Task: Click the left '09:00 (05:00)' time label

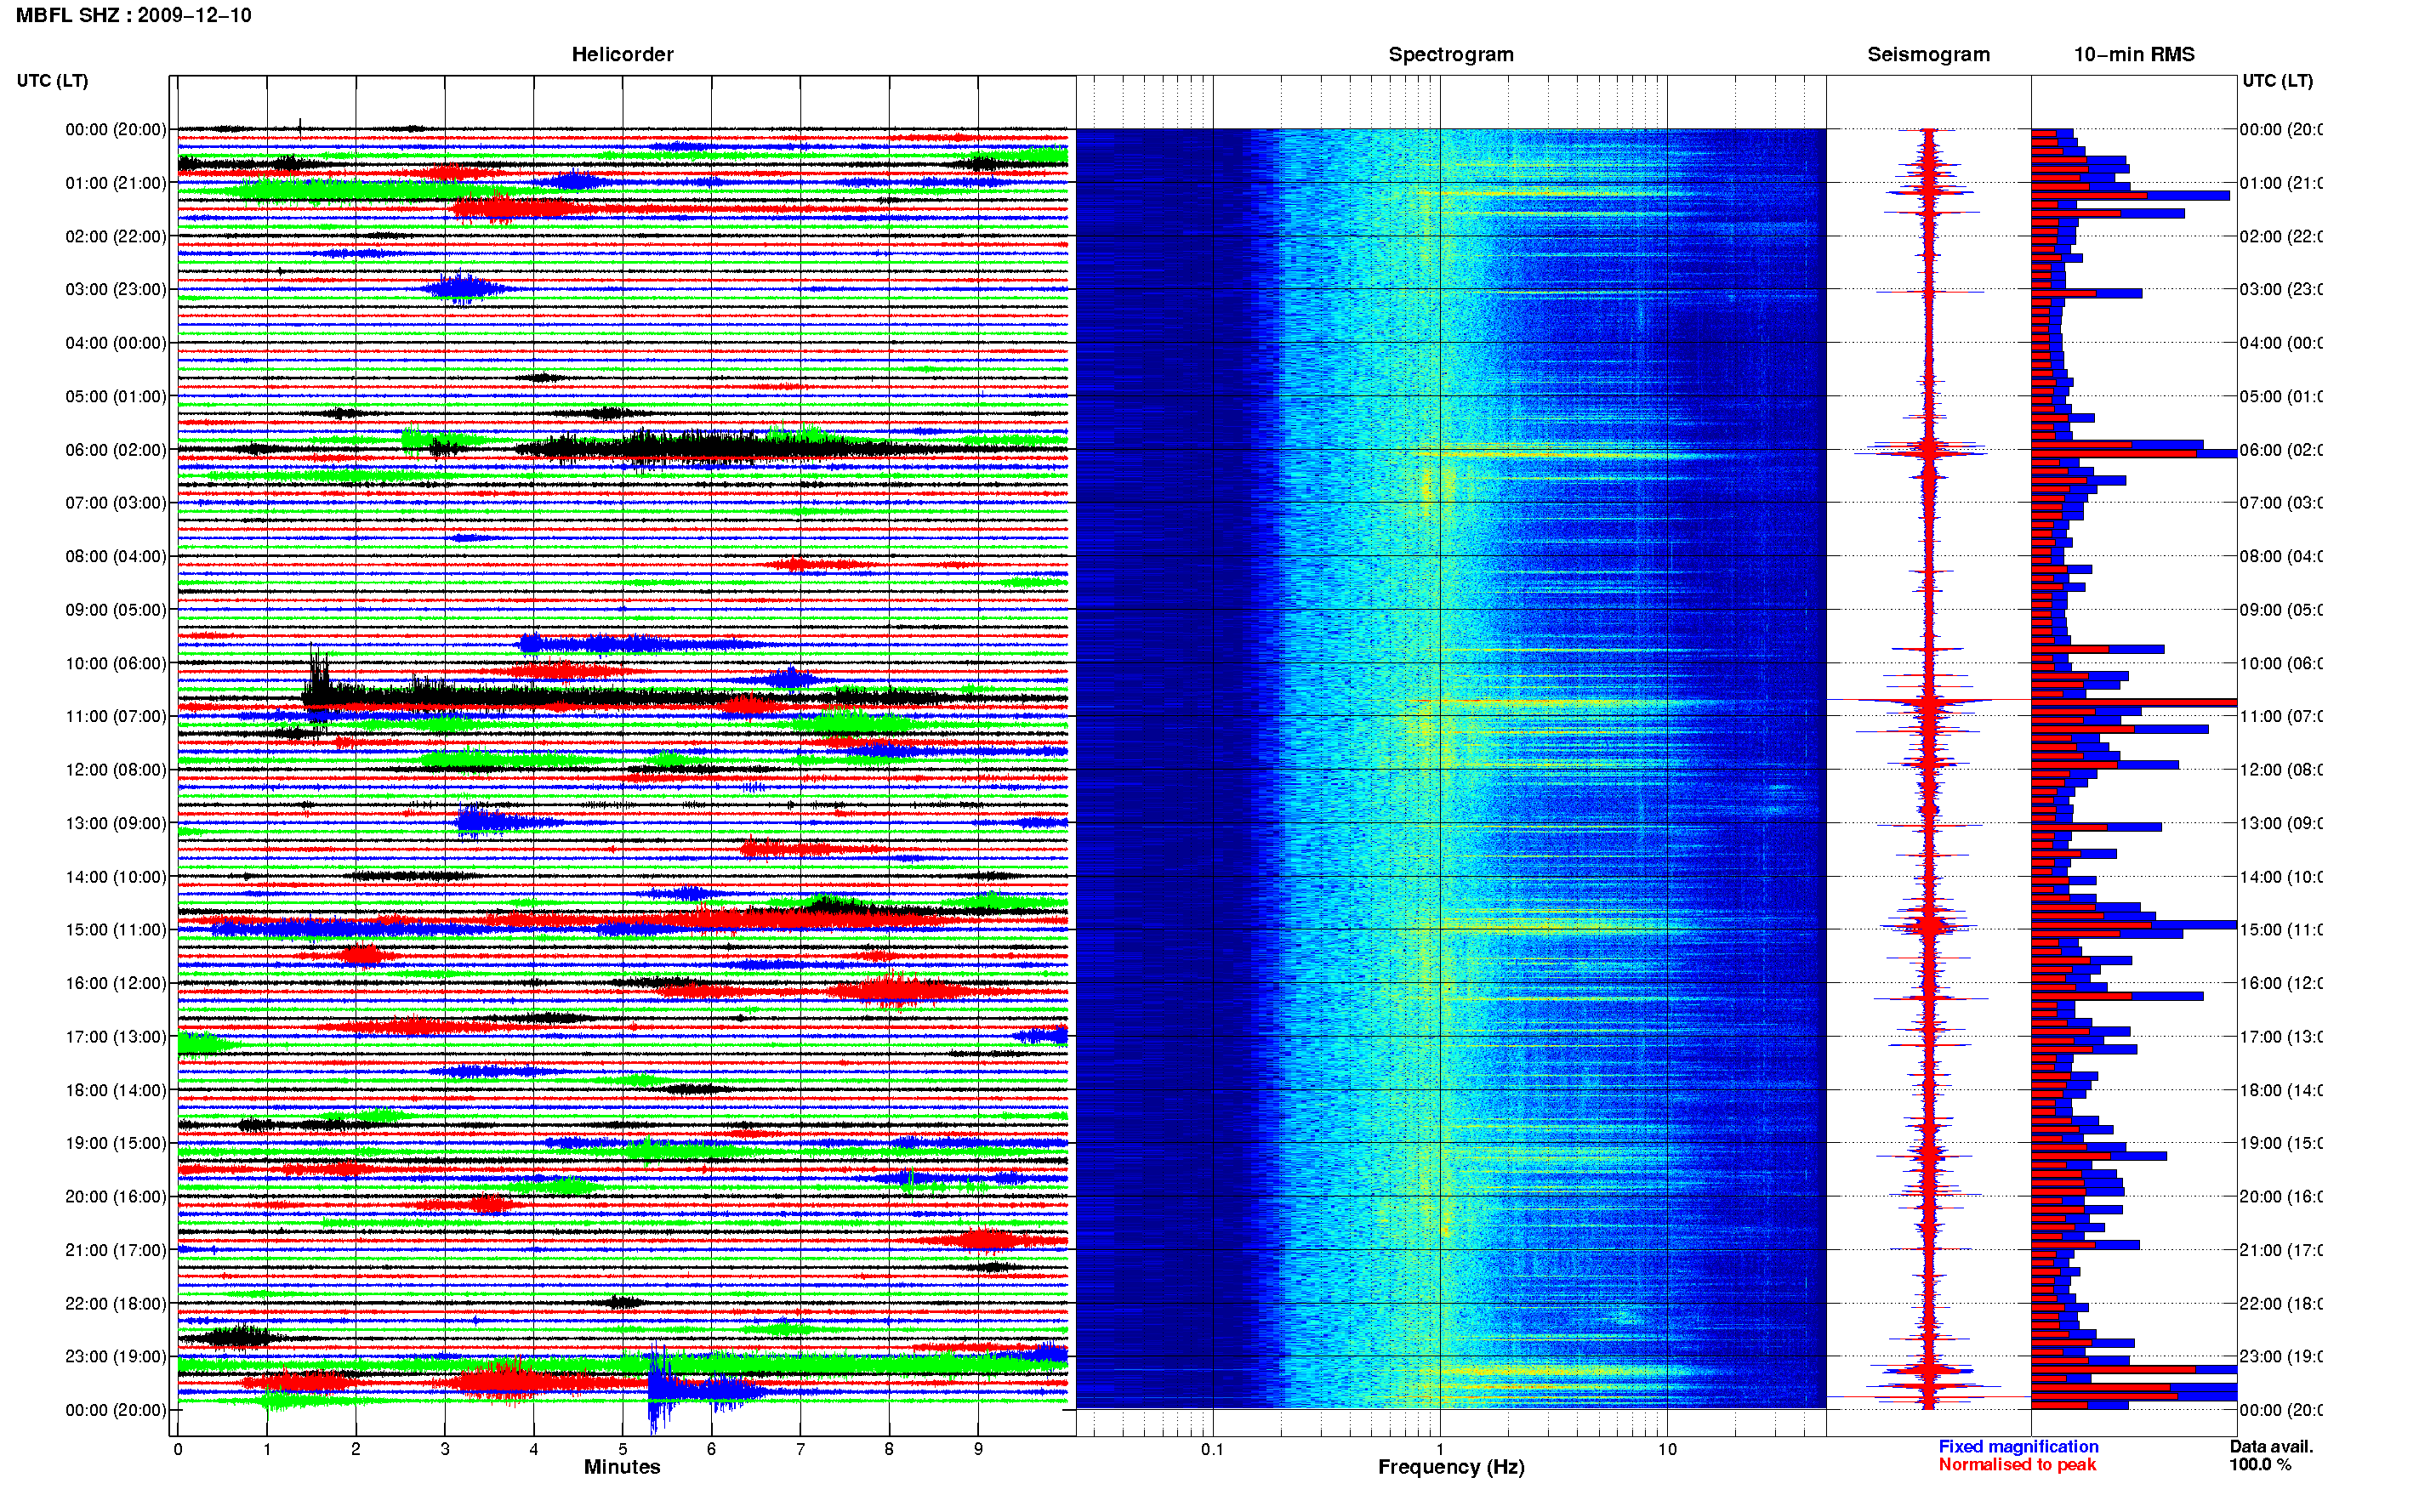Action: 116,609
